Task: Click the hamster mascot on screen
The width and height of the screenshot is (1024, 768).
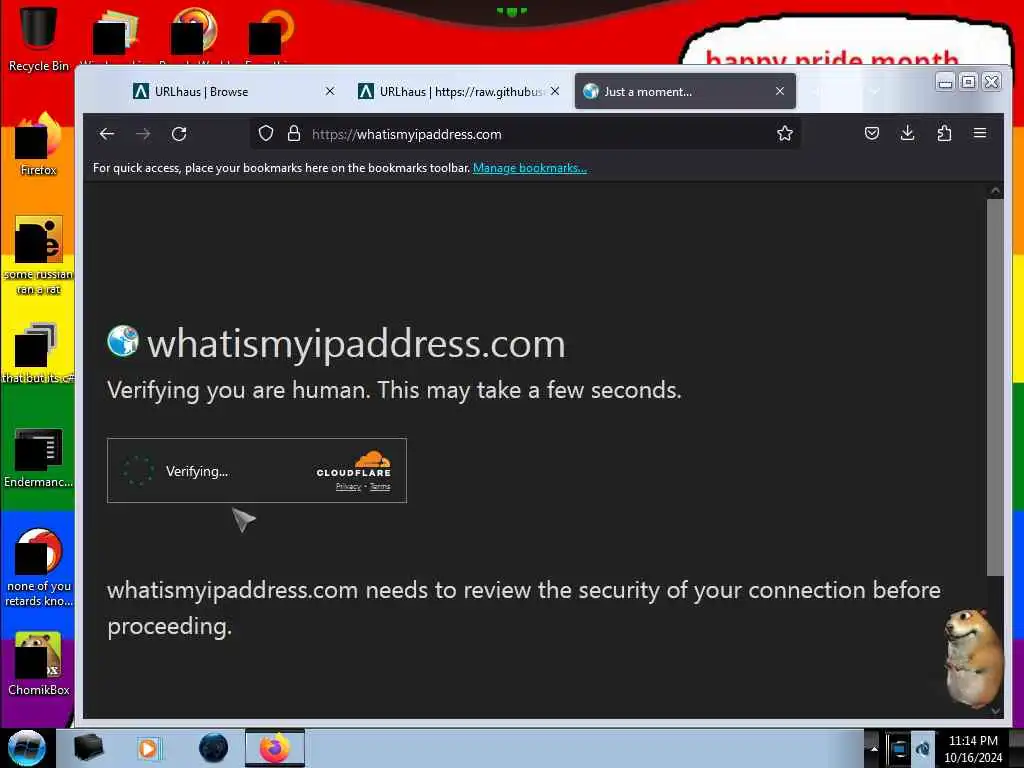Action: click(x=972, y=658)
